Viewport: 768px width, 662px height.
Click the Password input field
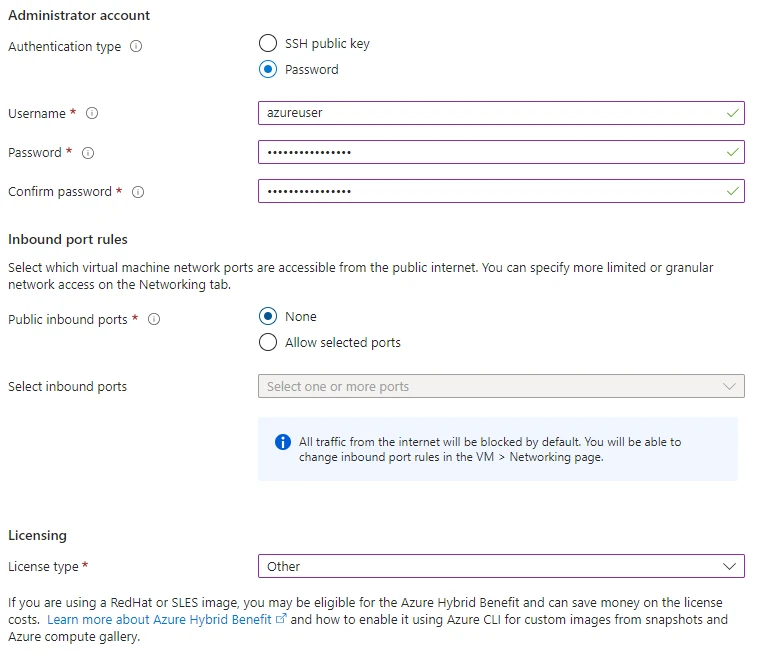coord(490,152)
